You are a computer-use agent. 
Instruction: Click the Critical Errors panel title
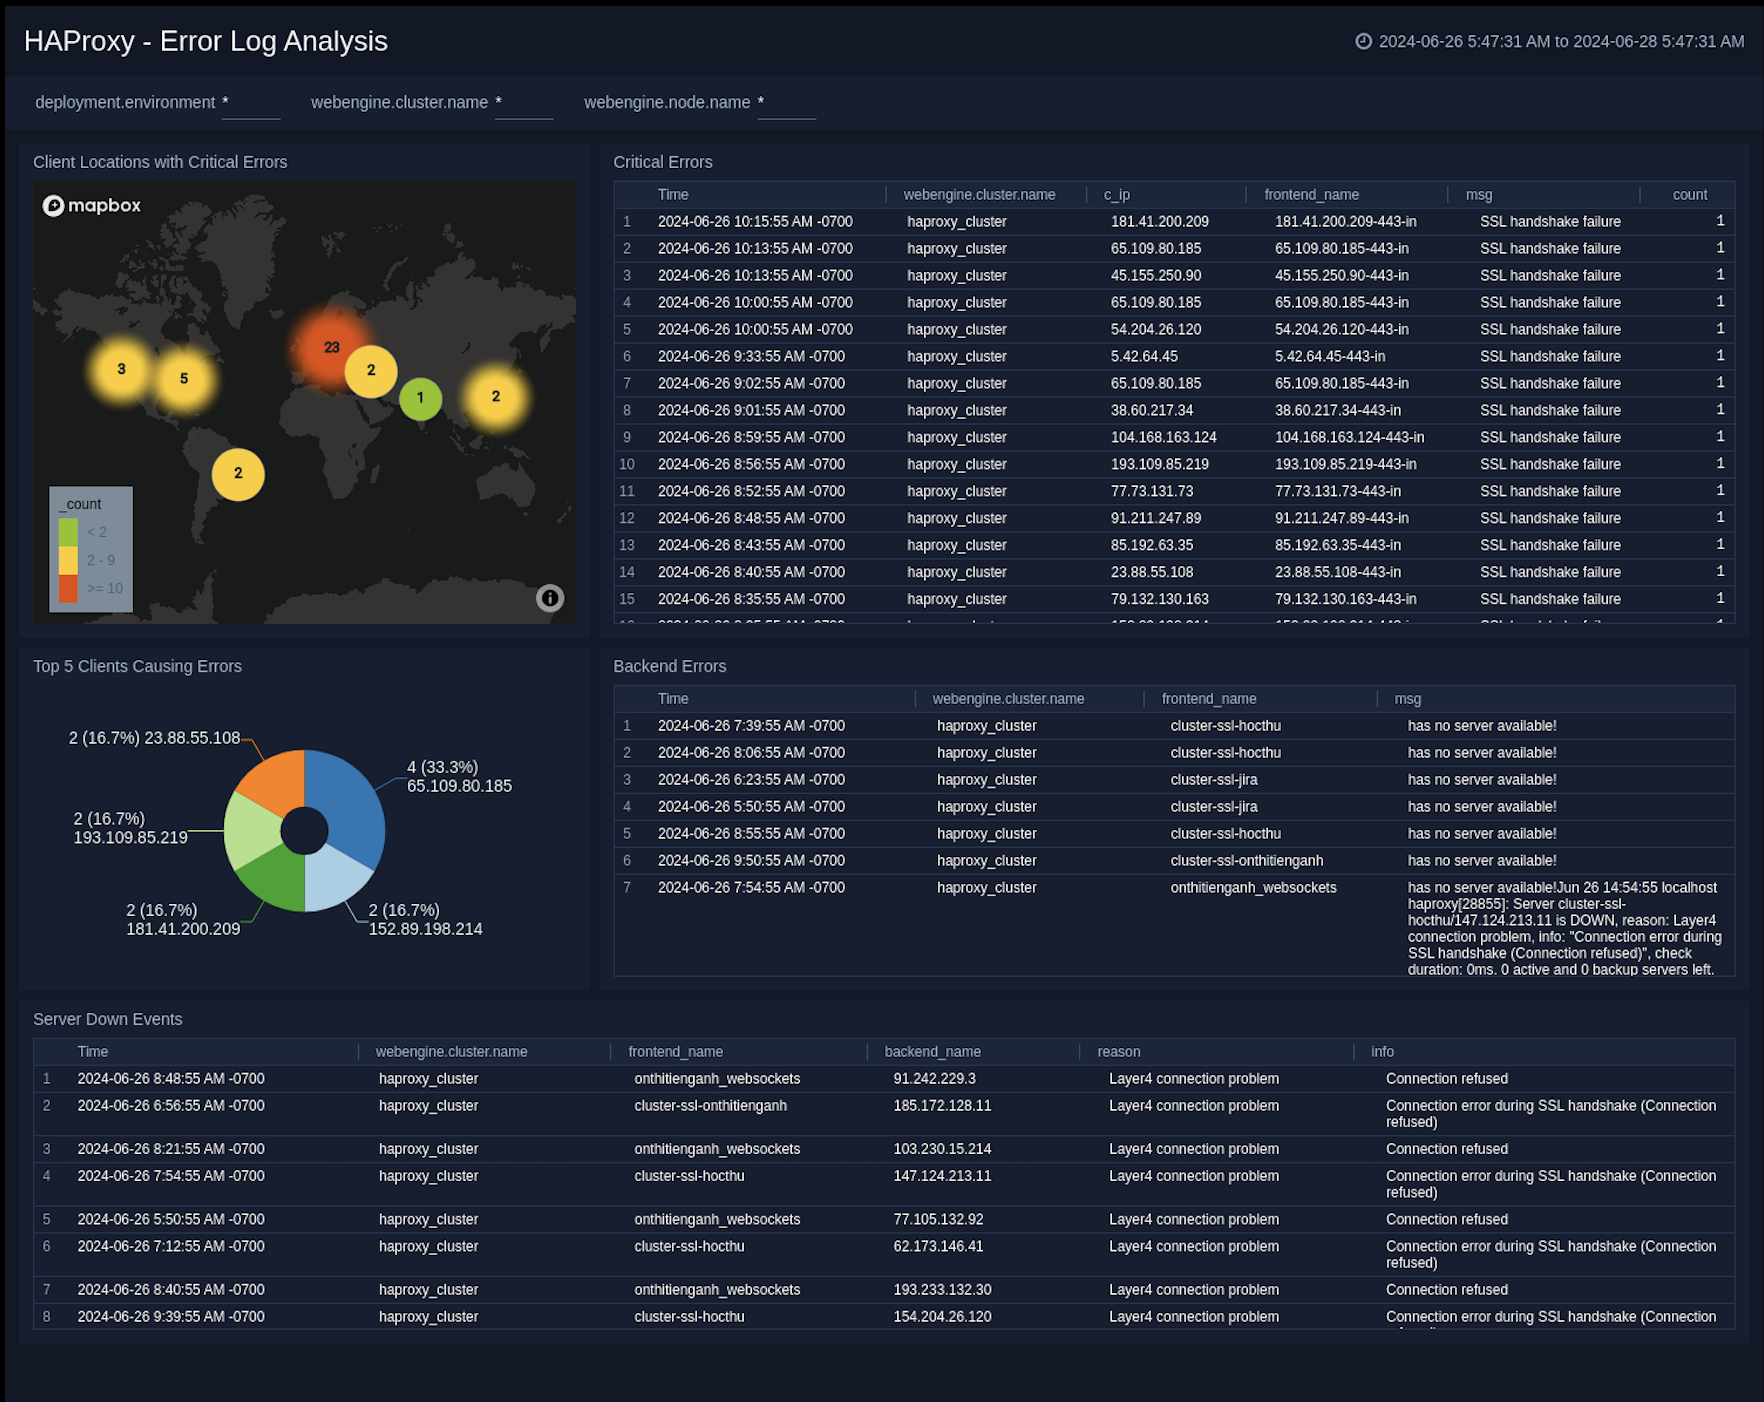coord(662,162)
